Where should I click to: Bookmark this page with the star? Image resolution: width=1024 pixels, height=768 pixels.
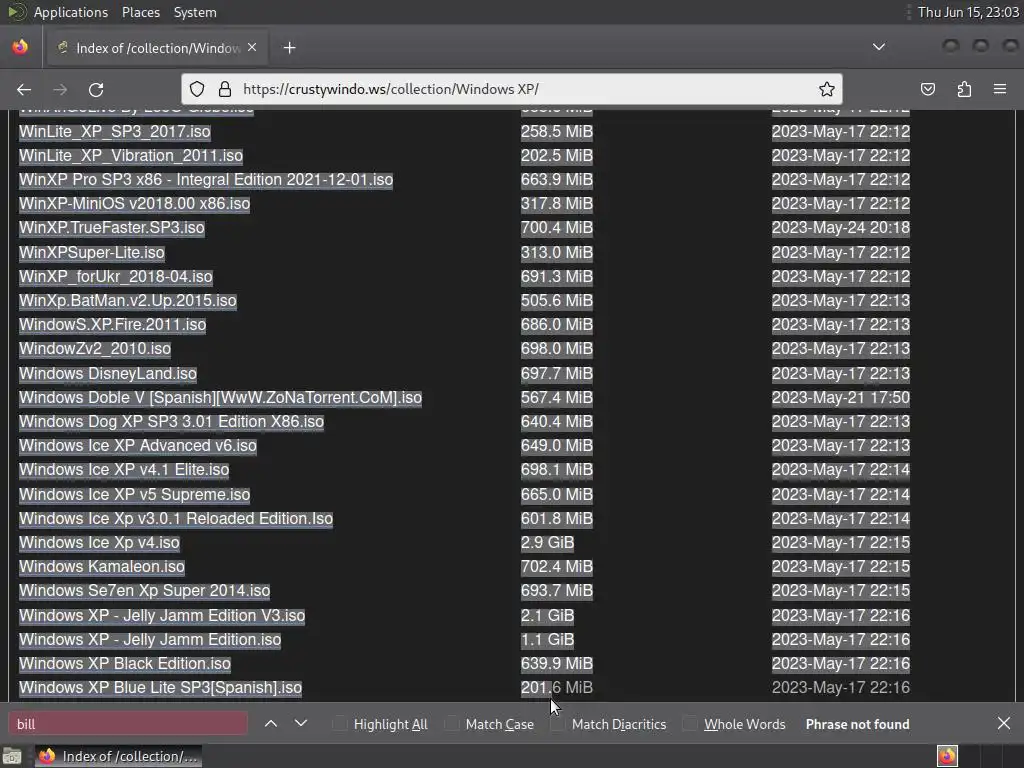tap(827, 89)
